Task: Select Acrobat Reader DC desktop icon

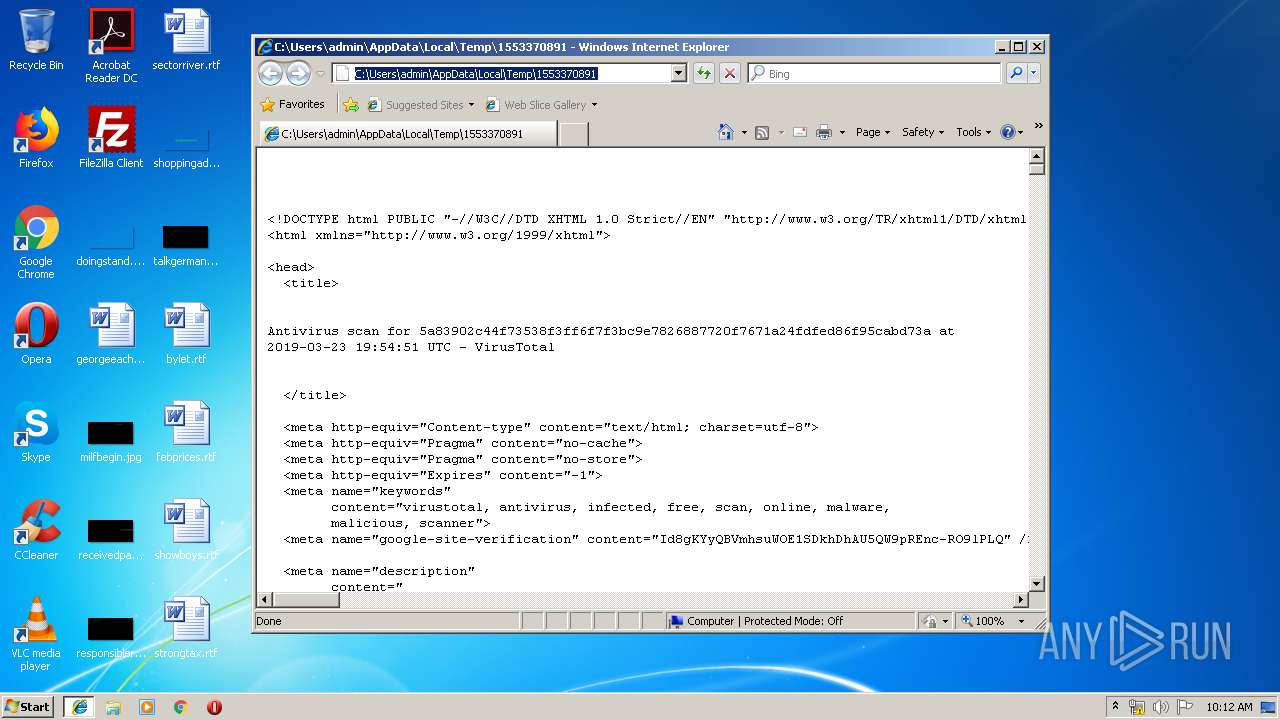Action: pos(111,47)
